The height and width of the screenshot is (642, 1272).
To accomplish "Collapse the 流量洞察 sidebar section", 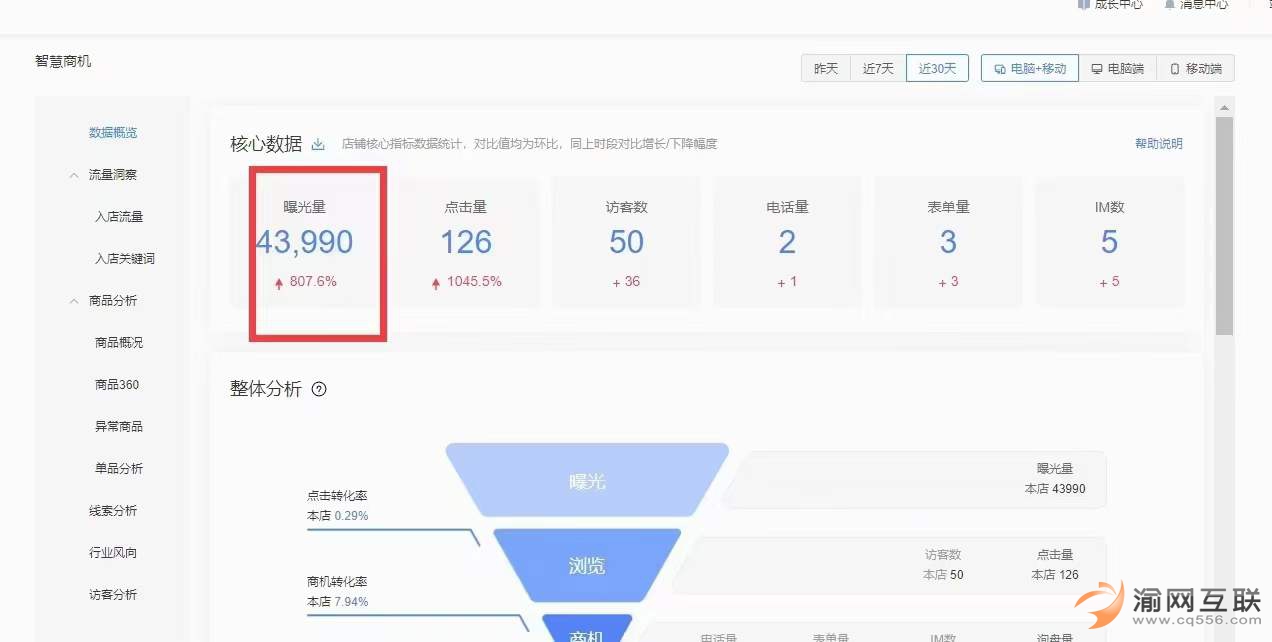I will click(74, 175).
